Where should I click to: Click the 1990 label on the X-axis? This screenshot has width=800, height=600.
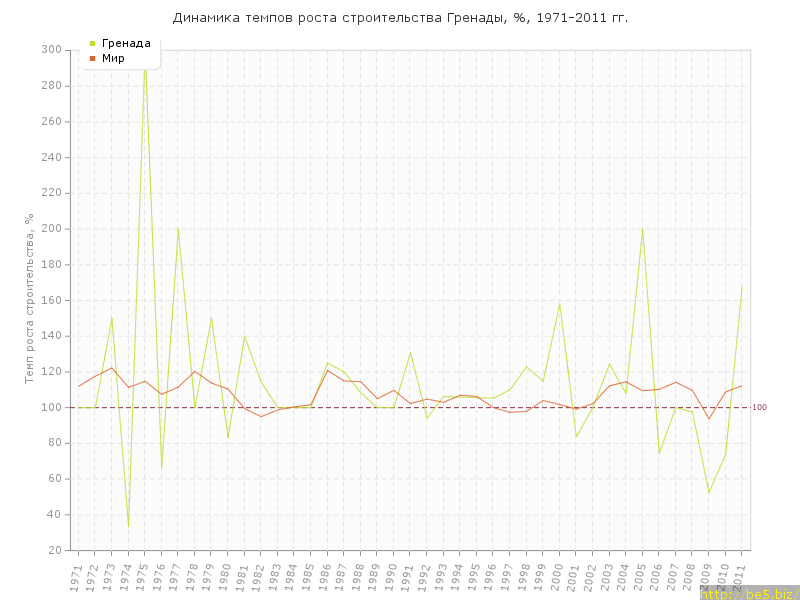click(391, 576)
